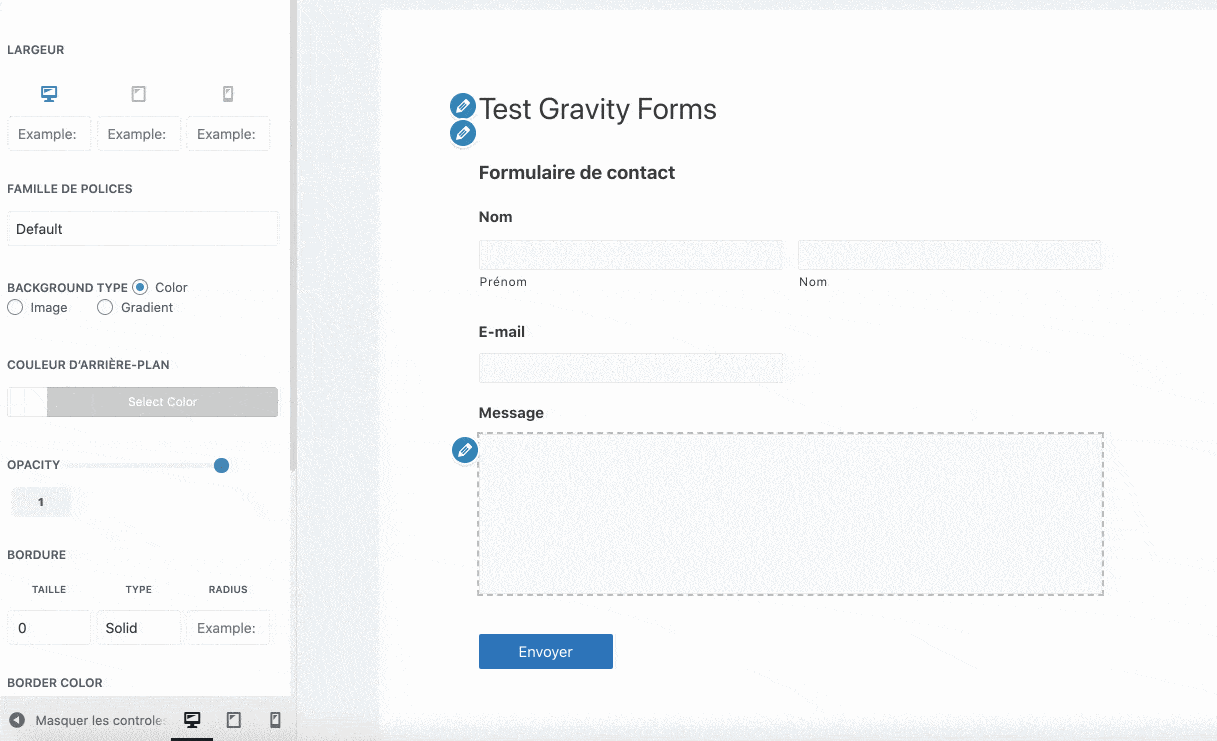Click edit pencil beside Test Gravity Forms title
The width and height of the screenshot is (1217, 741).
pos(462,106)
